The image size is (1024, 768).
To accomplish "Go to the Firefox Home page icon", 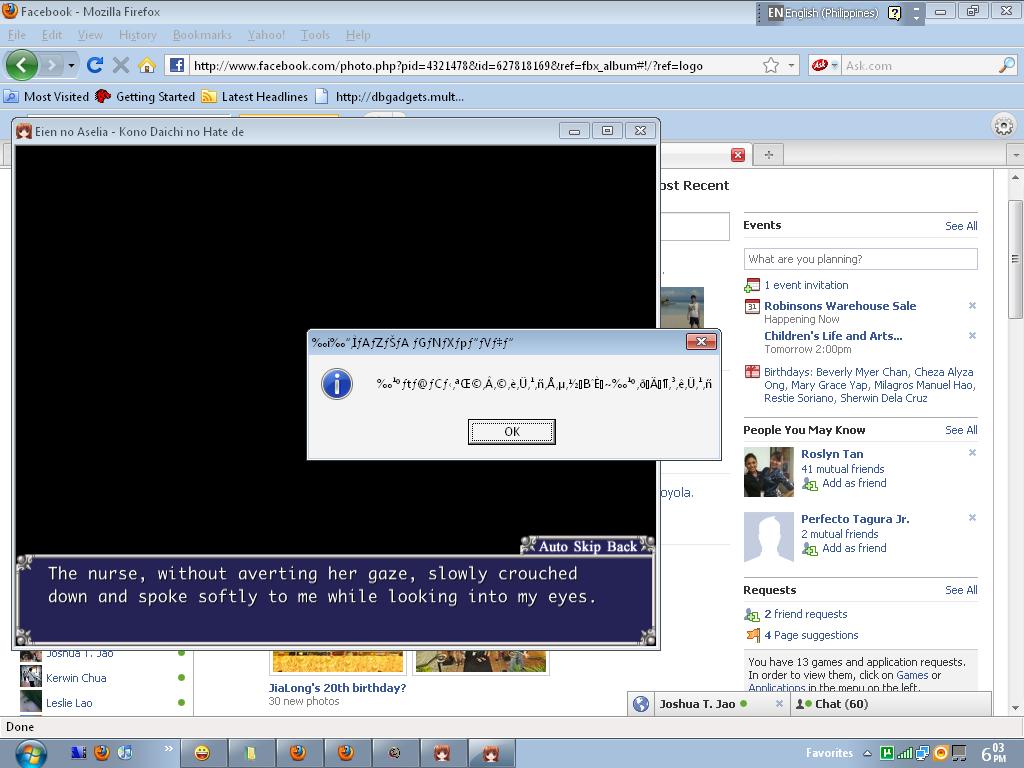I will pos(147,65).
